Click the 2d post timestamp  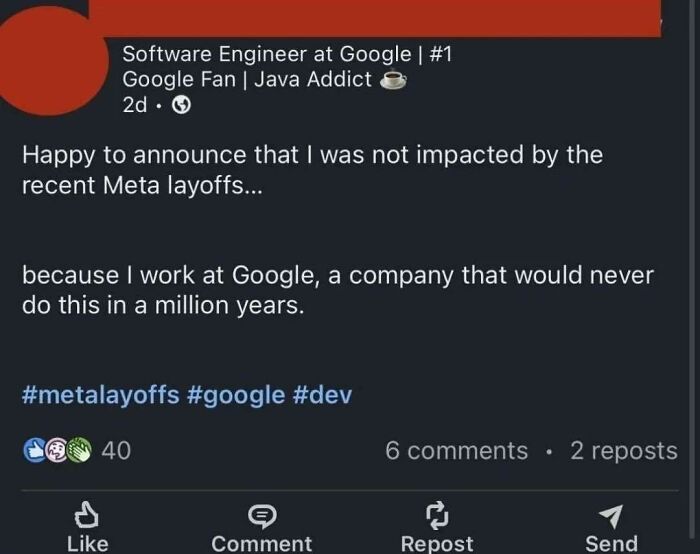[135, 106]
